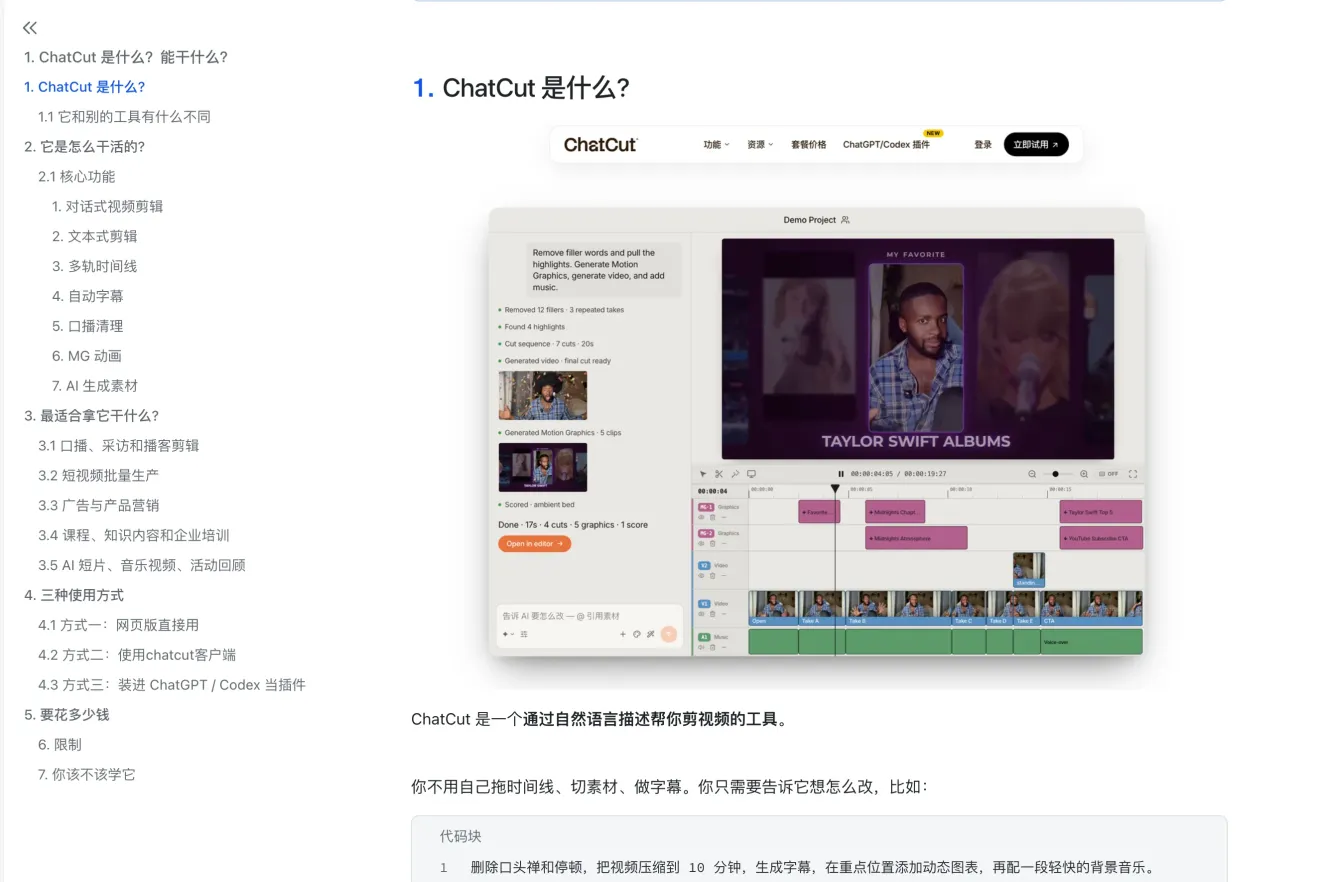Go to outline item 口播清理
This screenshot has width=1320, height=882.
tap(88, 327)
